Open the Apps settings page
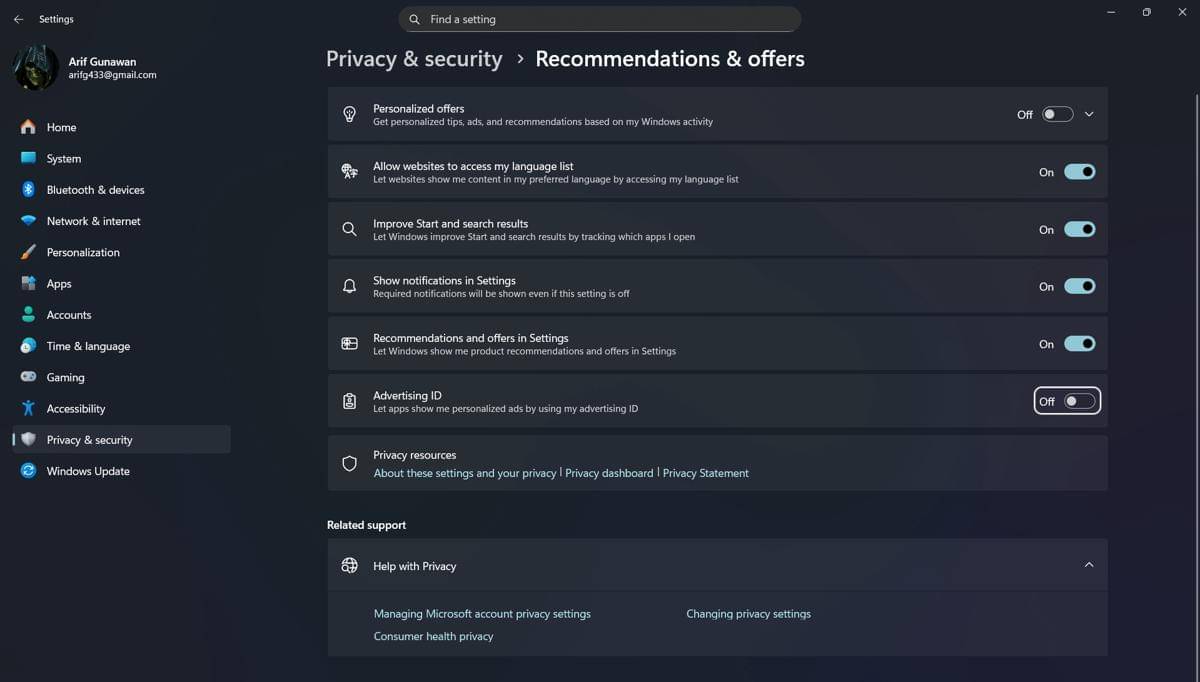 point(59,284)
